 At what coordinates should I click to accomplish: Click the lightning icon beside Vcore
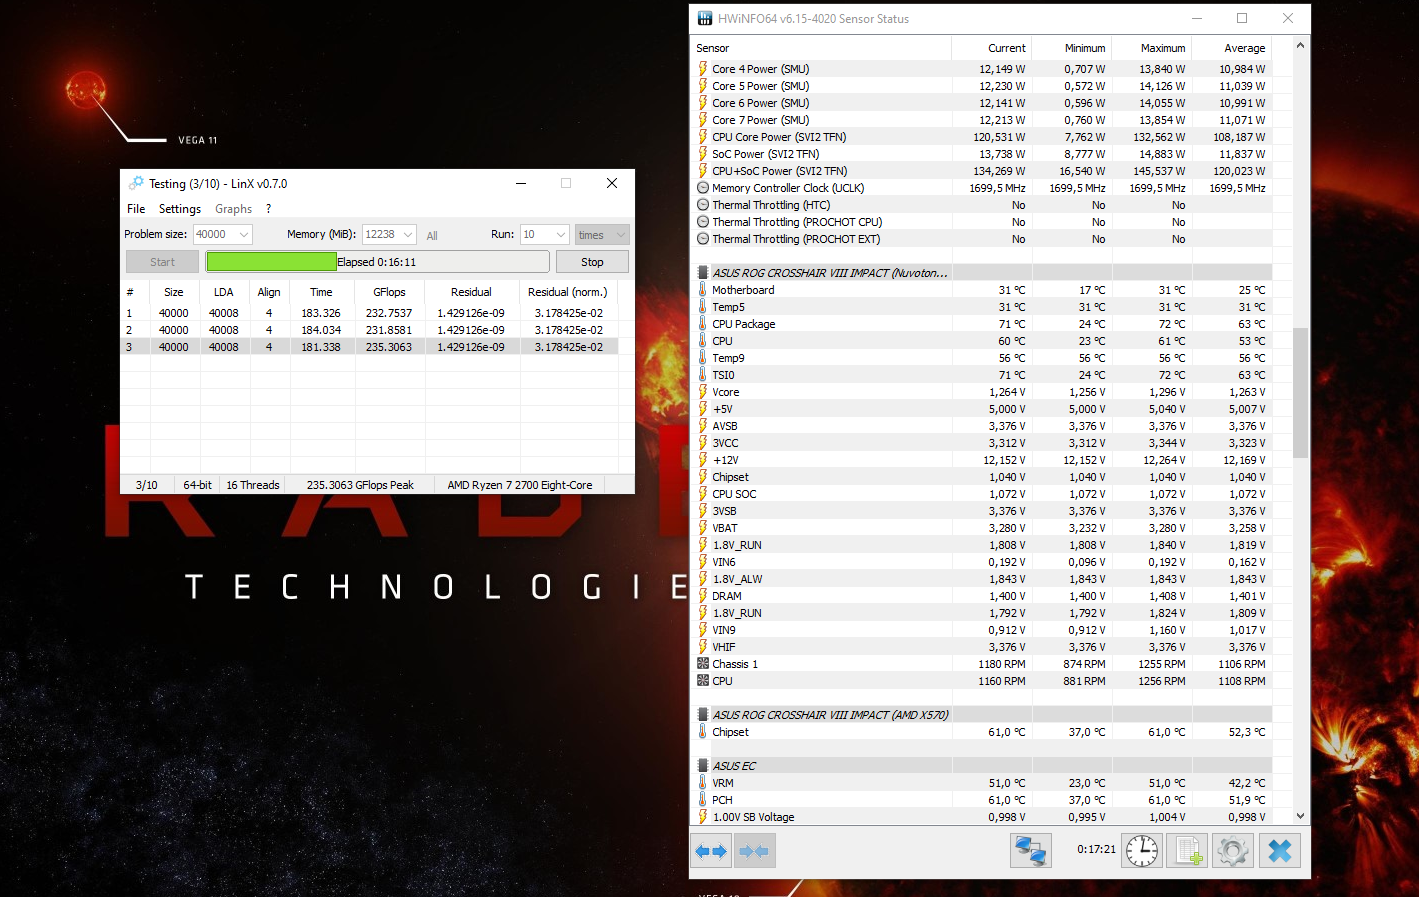tap(703, 392)
